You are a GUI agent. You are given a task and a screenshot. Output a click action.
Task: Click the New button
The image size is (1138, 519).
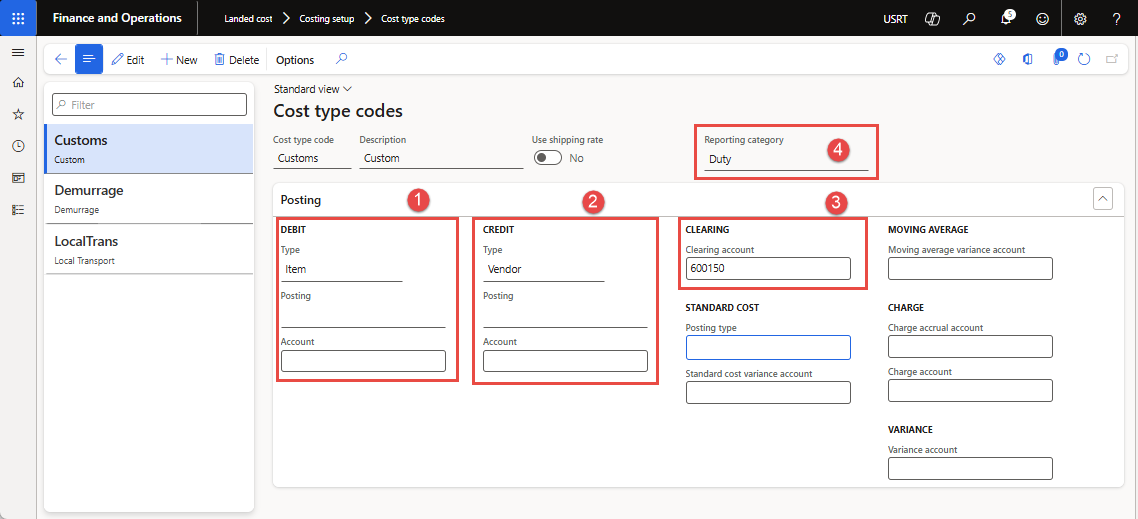coord(180,60)
